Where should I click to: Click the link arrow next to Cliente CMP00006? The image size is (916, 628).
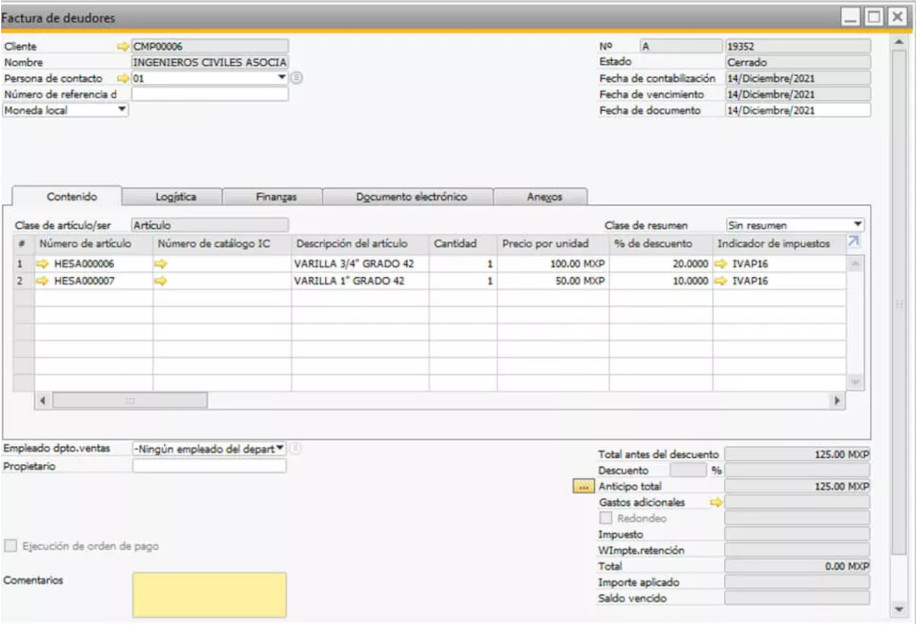pyautogui.click(x=123, y=46)
